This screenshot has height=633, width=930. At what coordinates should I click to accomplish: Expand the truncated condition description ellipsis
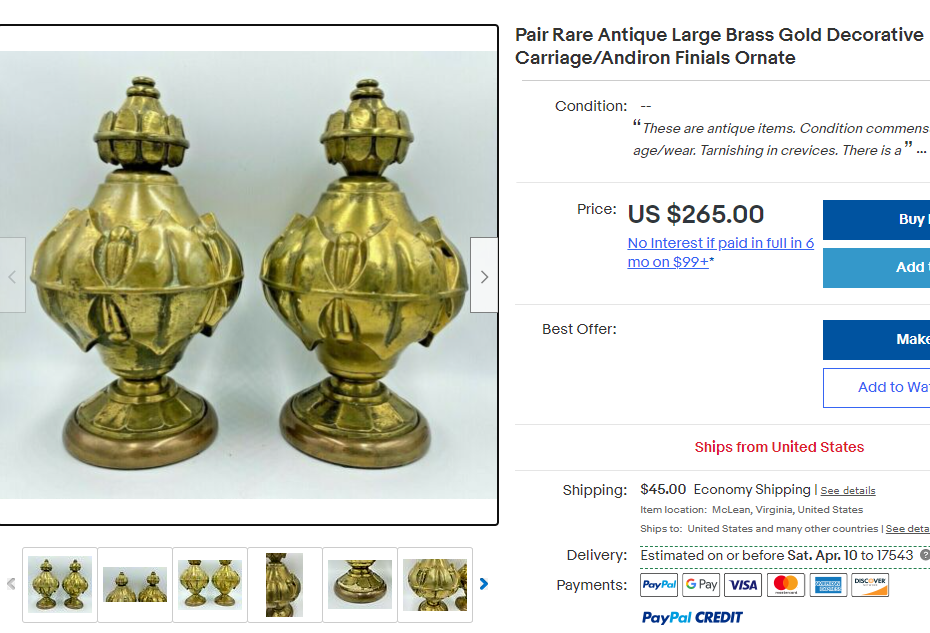tap(921, 151)
